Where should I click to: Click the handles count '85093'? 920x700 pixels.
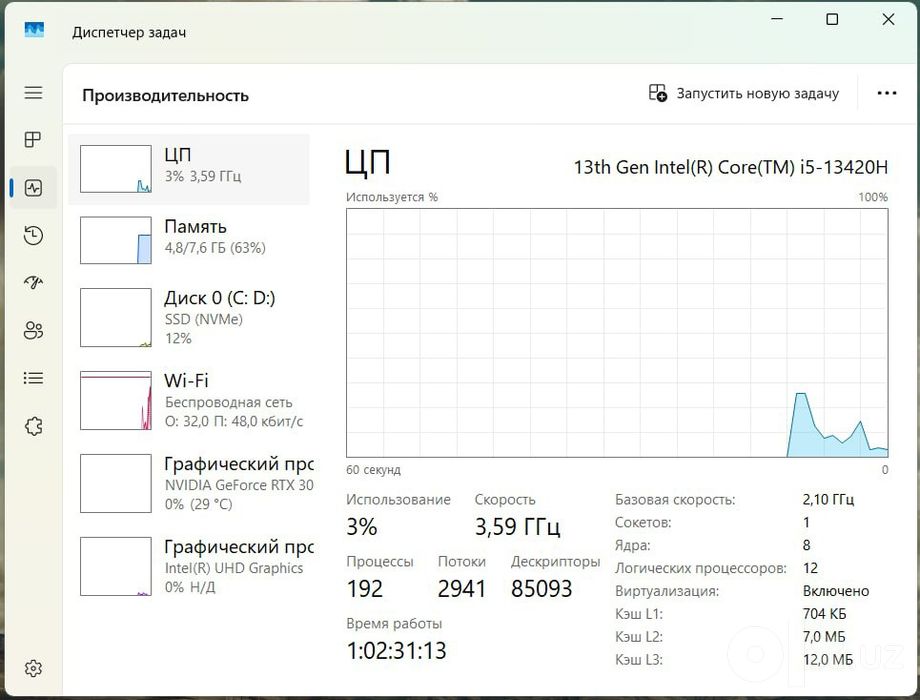coord(542,589)
